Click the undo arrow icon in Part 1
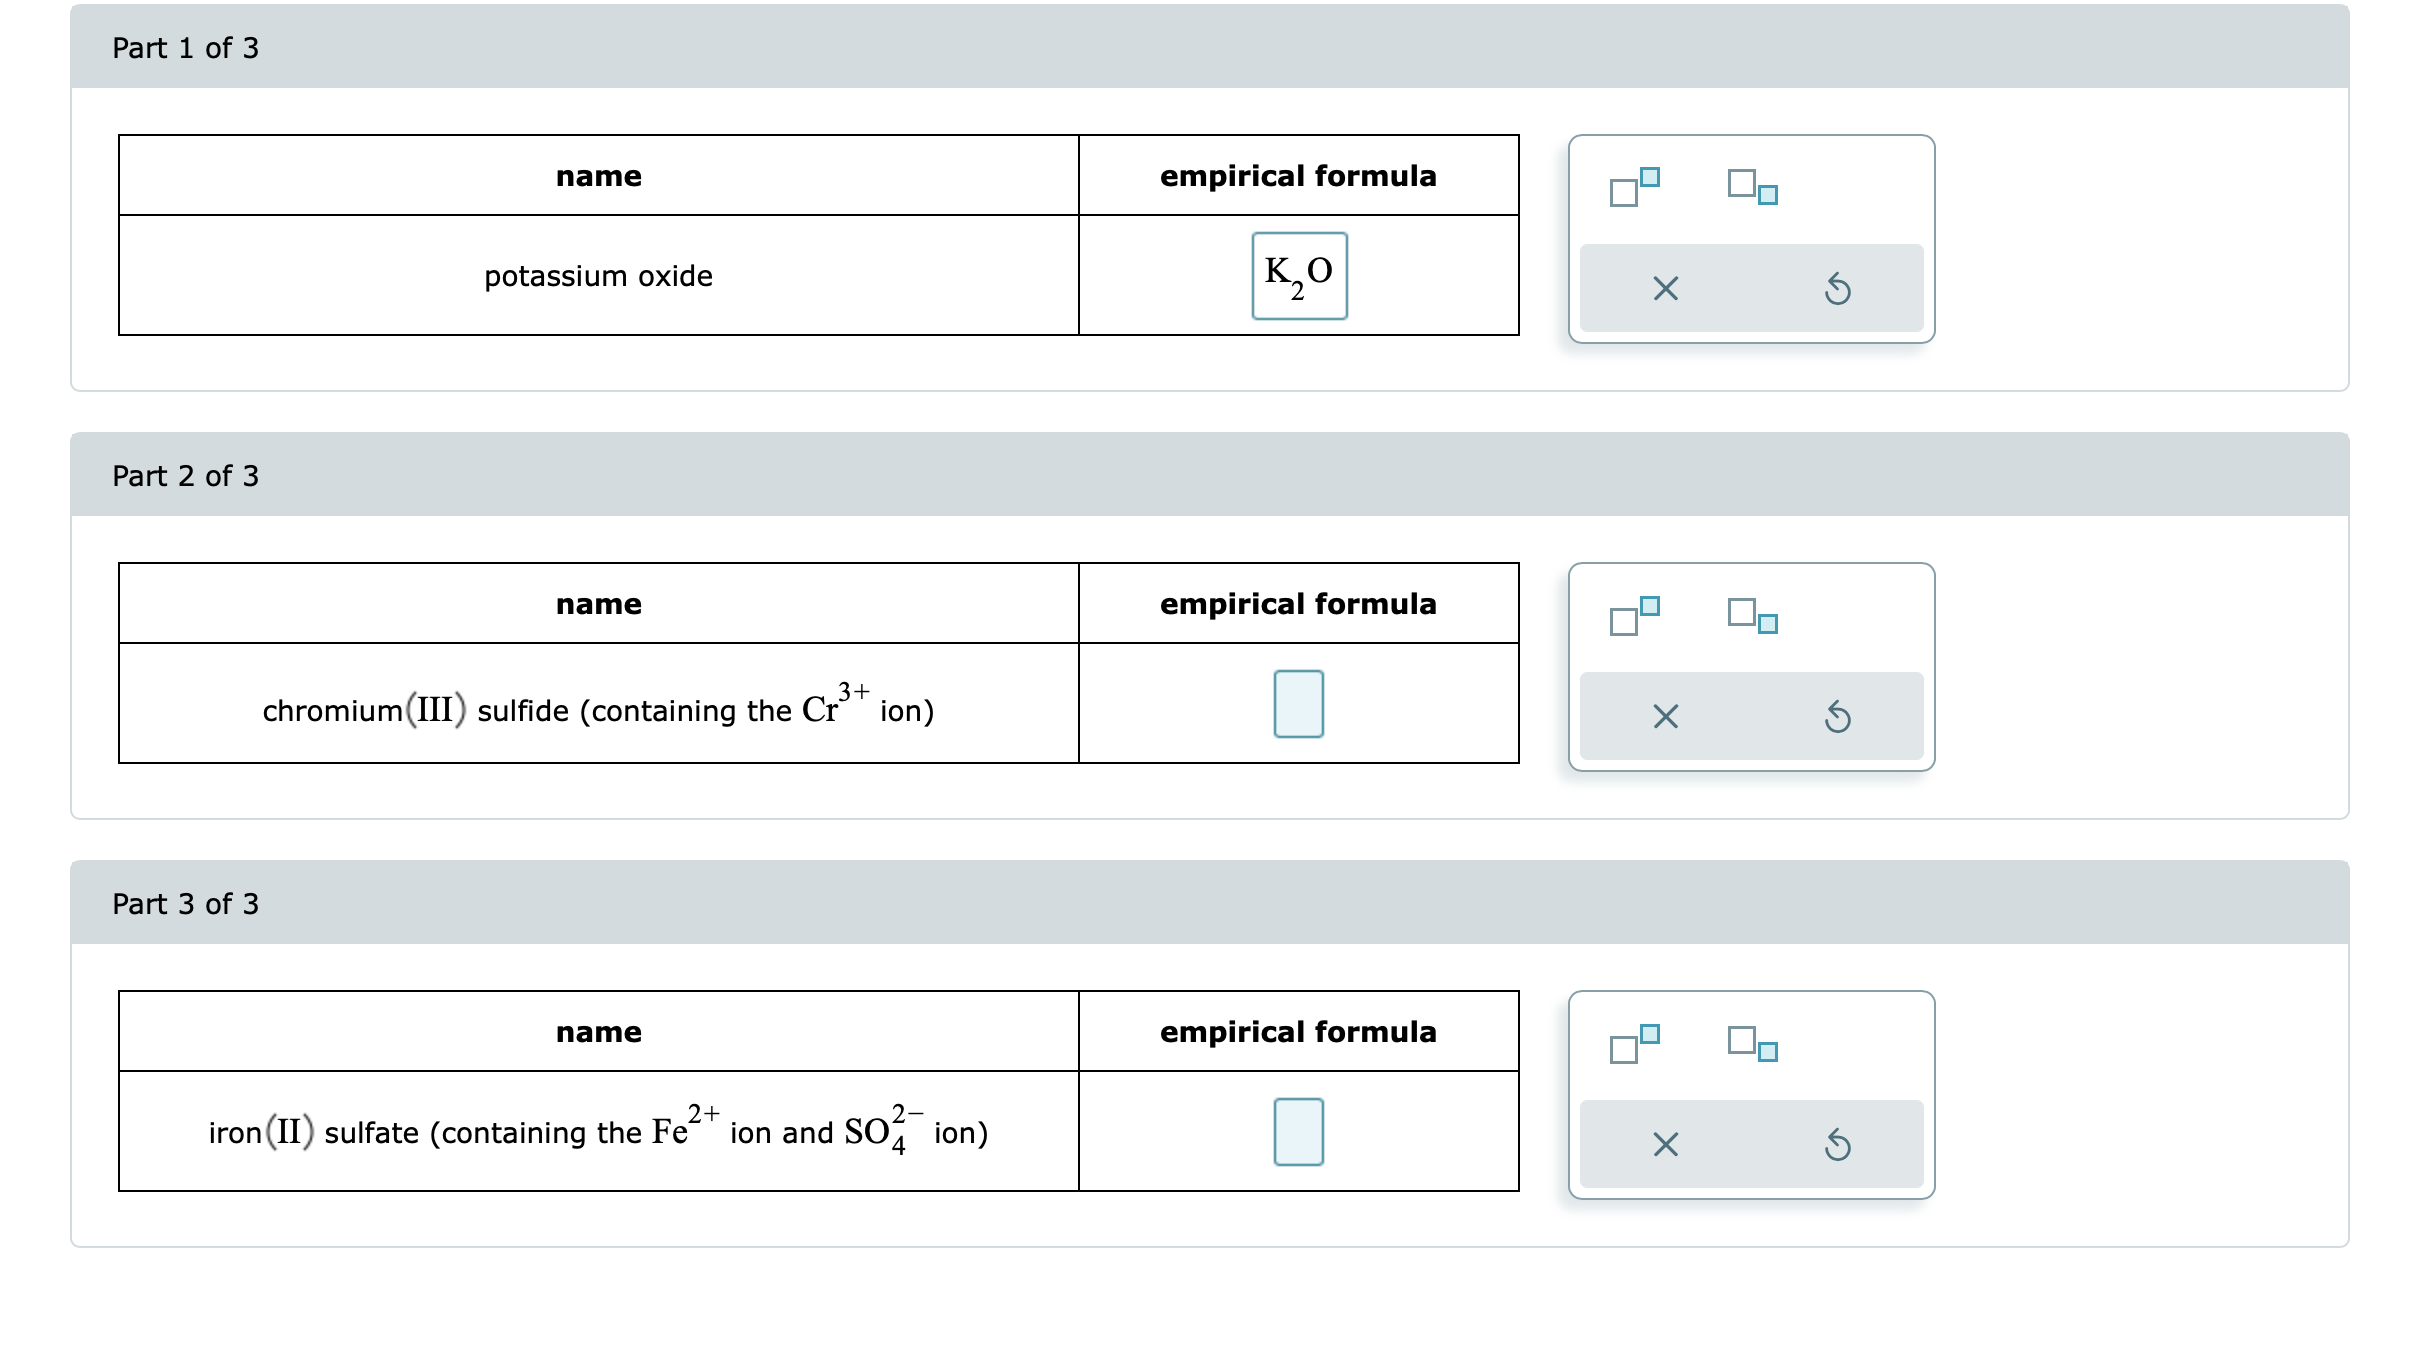 point(1838,288)
